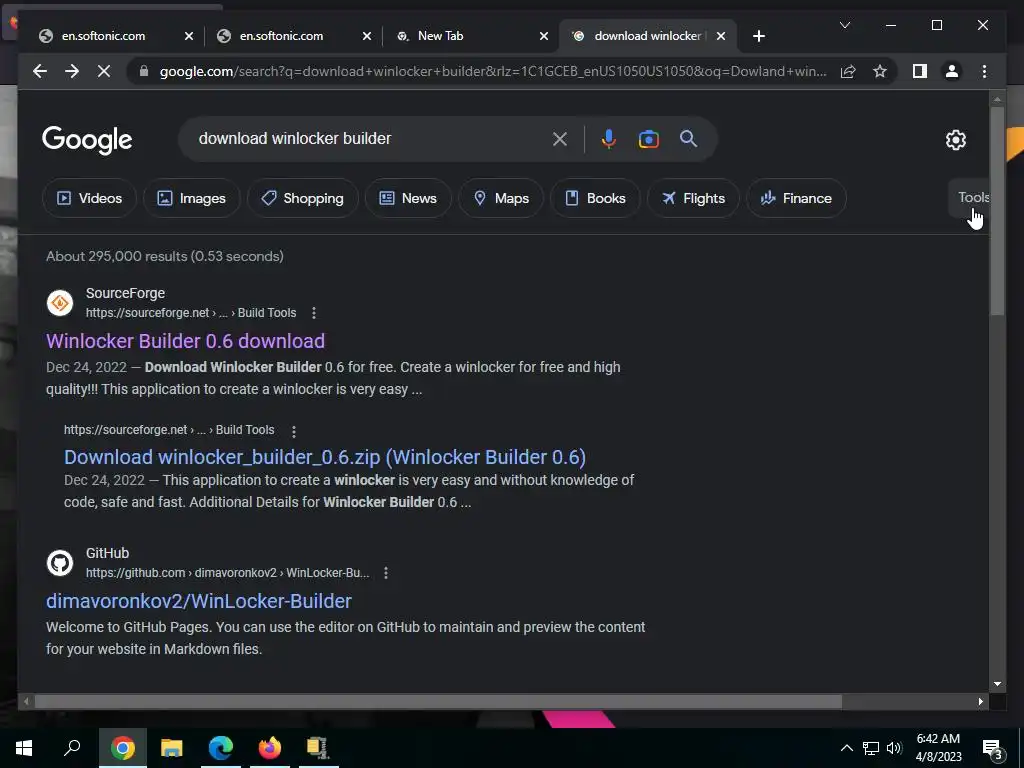Image resolution: width=1024 pixels, height=768 pixels.
Task: Filter results by Finance
Action: pyautogui.click(x=796, y=198)
